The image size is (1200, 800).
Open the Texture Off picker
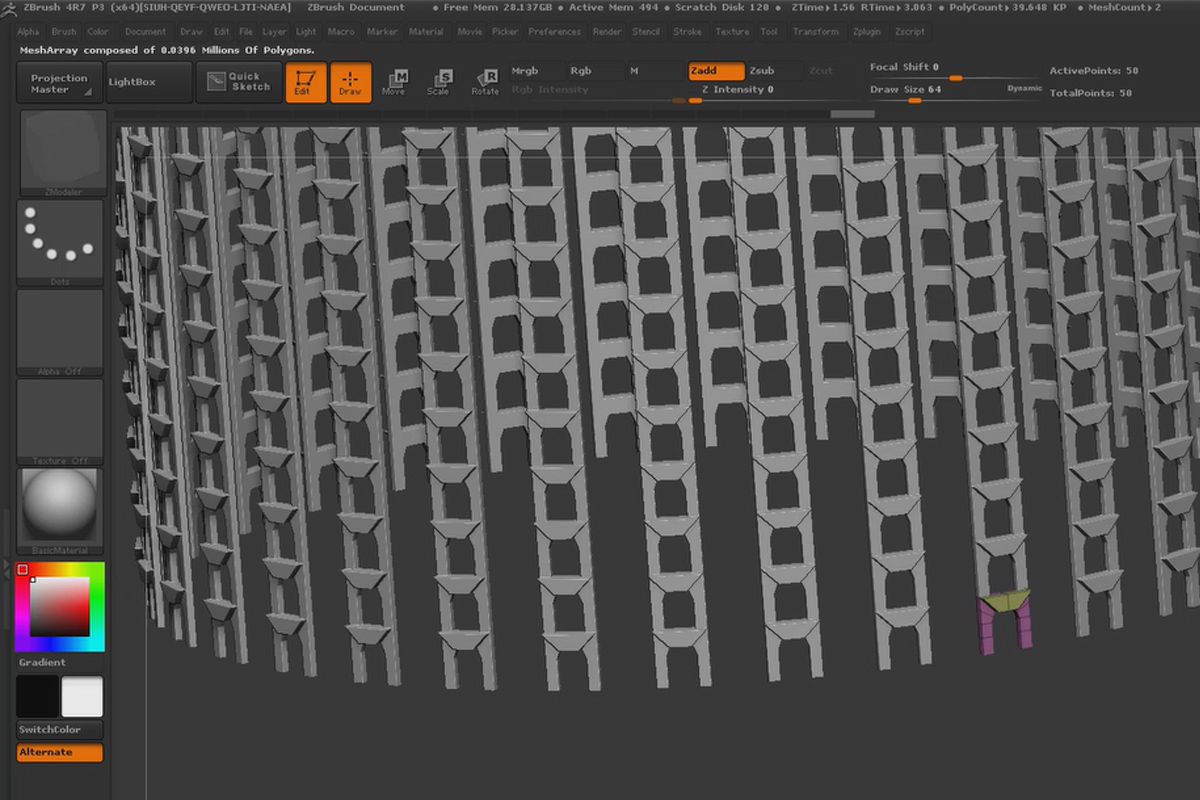pos(61,420)
